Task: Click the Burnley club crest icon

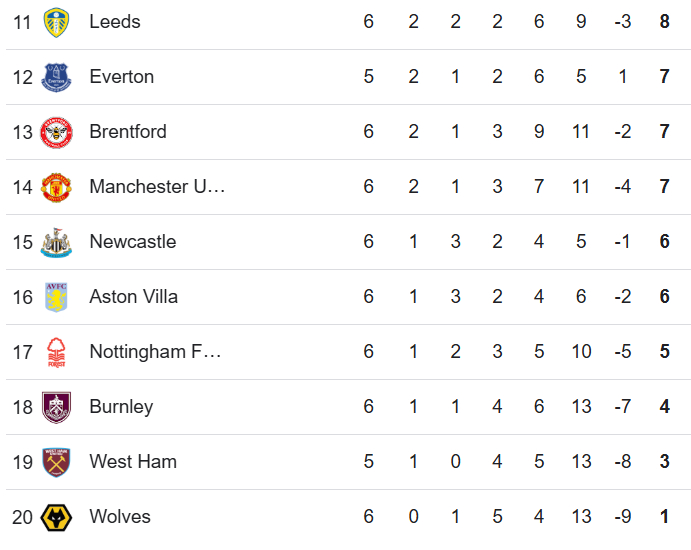Action: point(56,407)
